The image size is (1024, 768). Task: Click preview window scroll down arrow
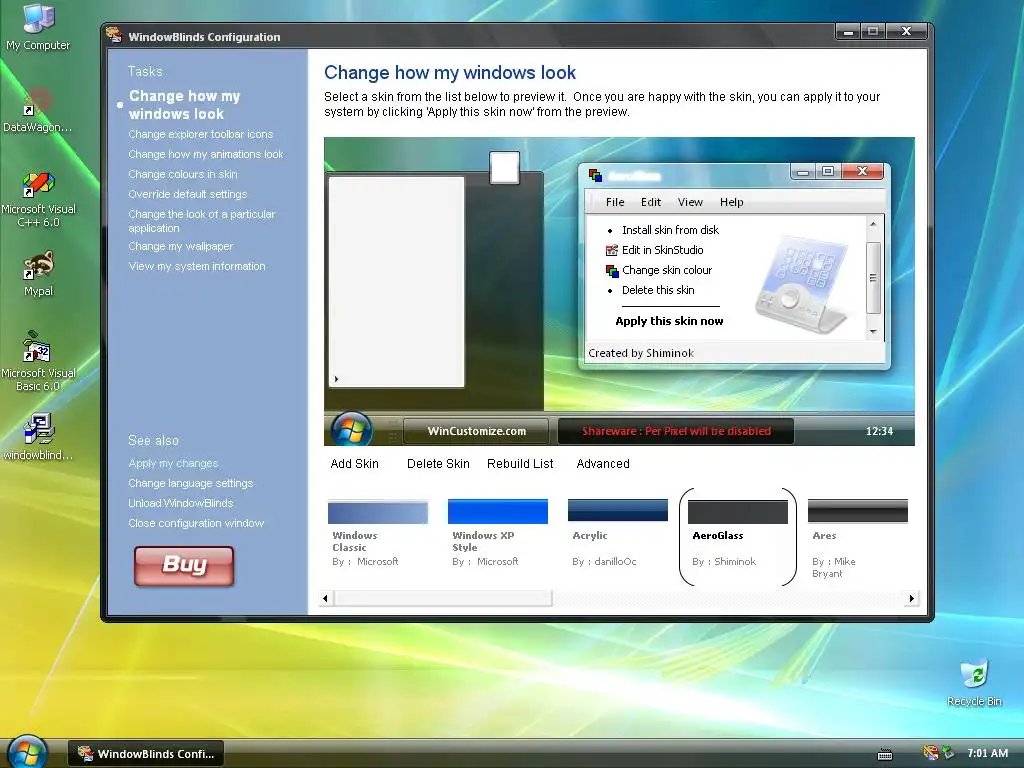point(873,332)
